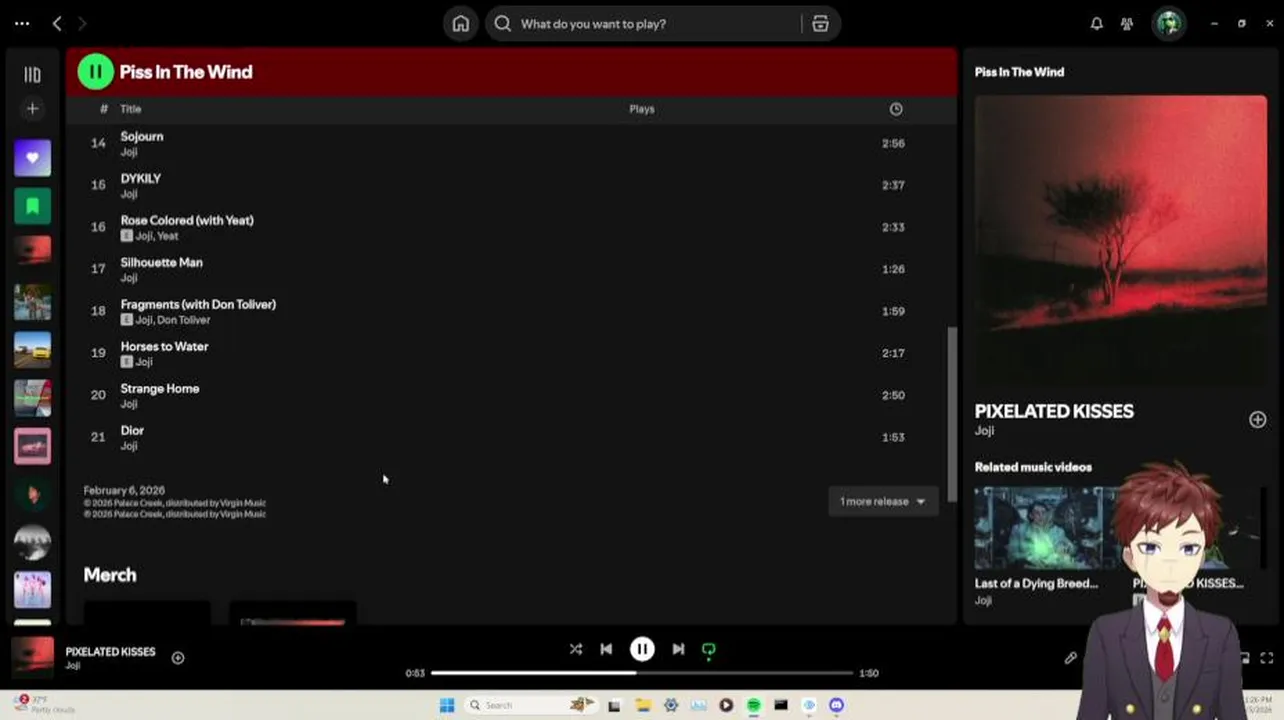Open the notifications bell
This screenshot has width=1284, height=720.
(1096, 23)
